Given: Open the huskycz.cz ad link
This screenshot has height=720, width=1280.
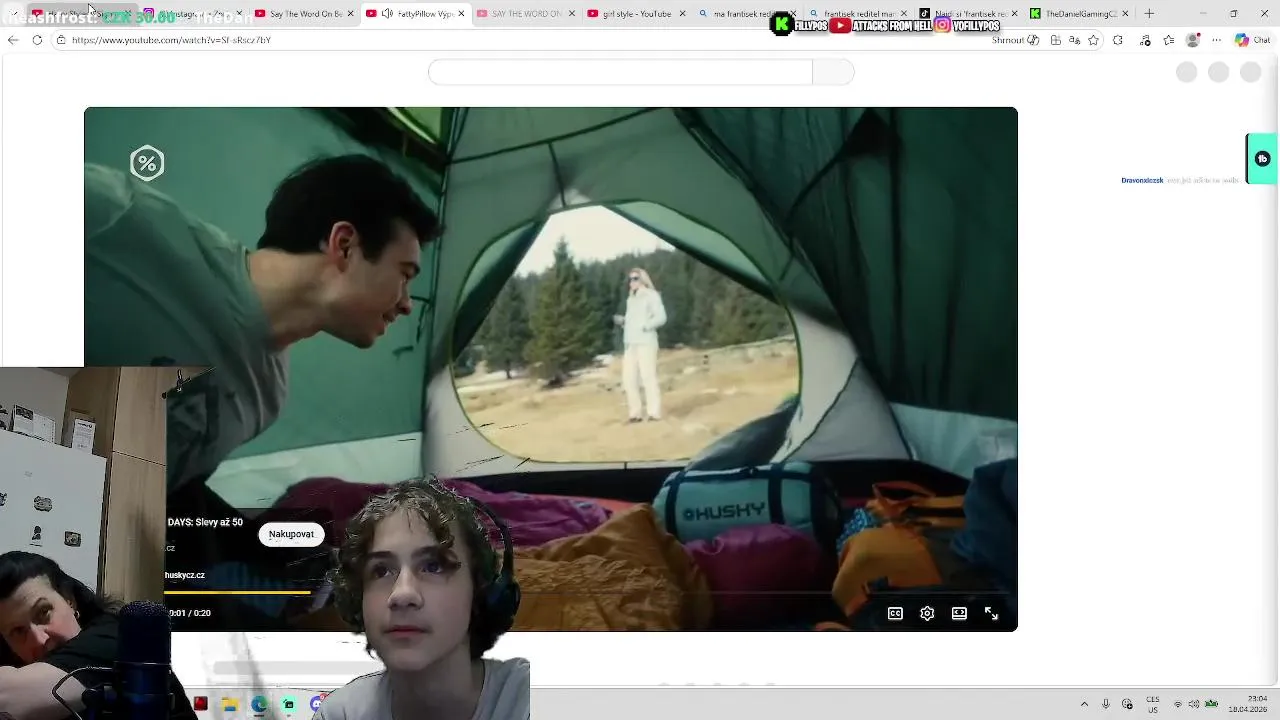Looking at the screenshot, I should (x=185, y=575).
